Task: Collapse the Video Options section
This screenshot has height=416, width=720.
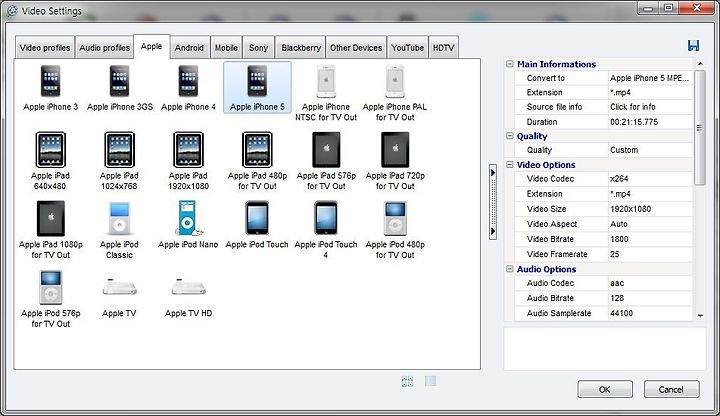Action: (x=510, y=164)
